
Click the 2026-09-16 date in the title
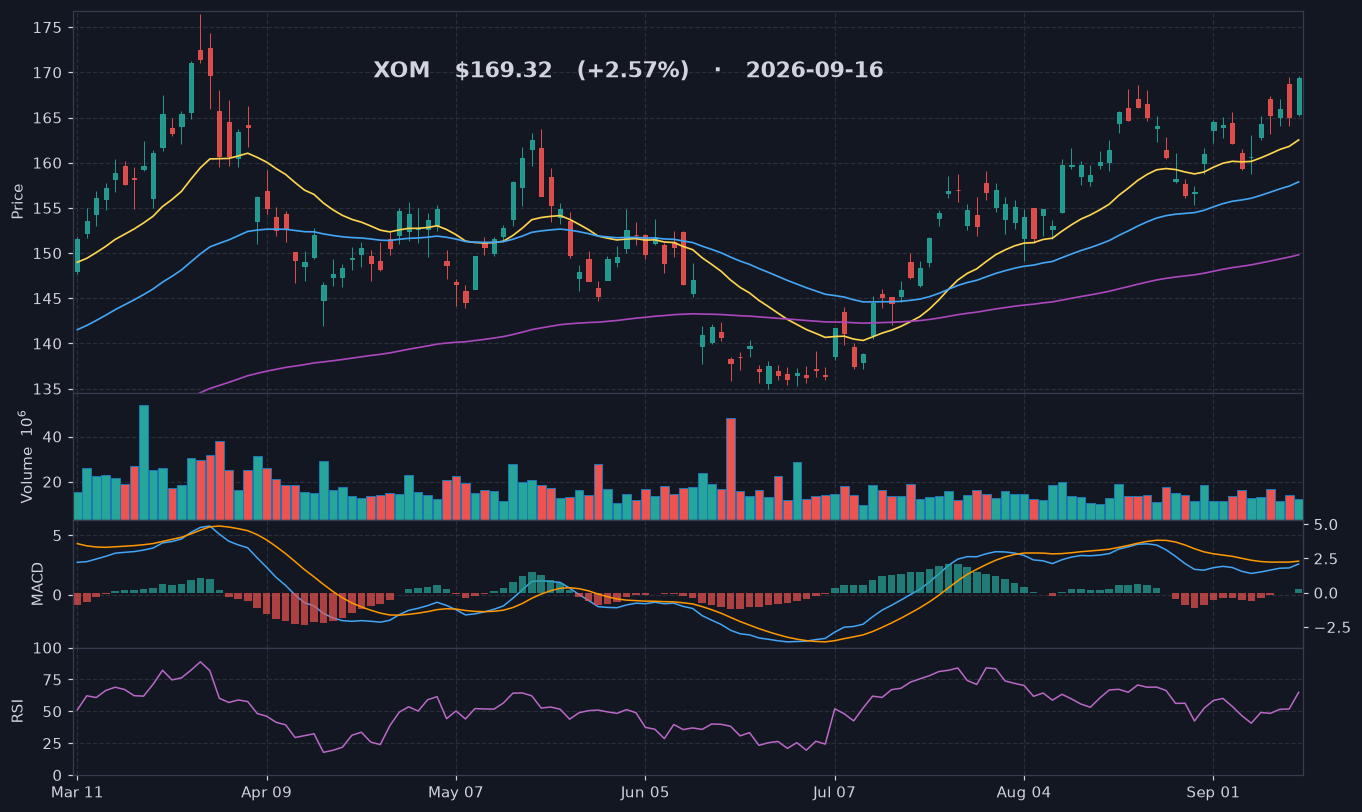(x=814, y=70)
